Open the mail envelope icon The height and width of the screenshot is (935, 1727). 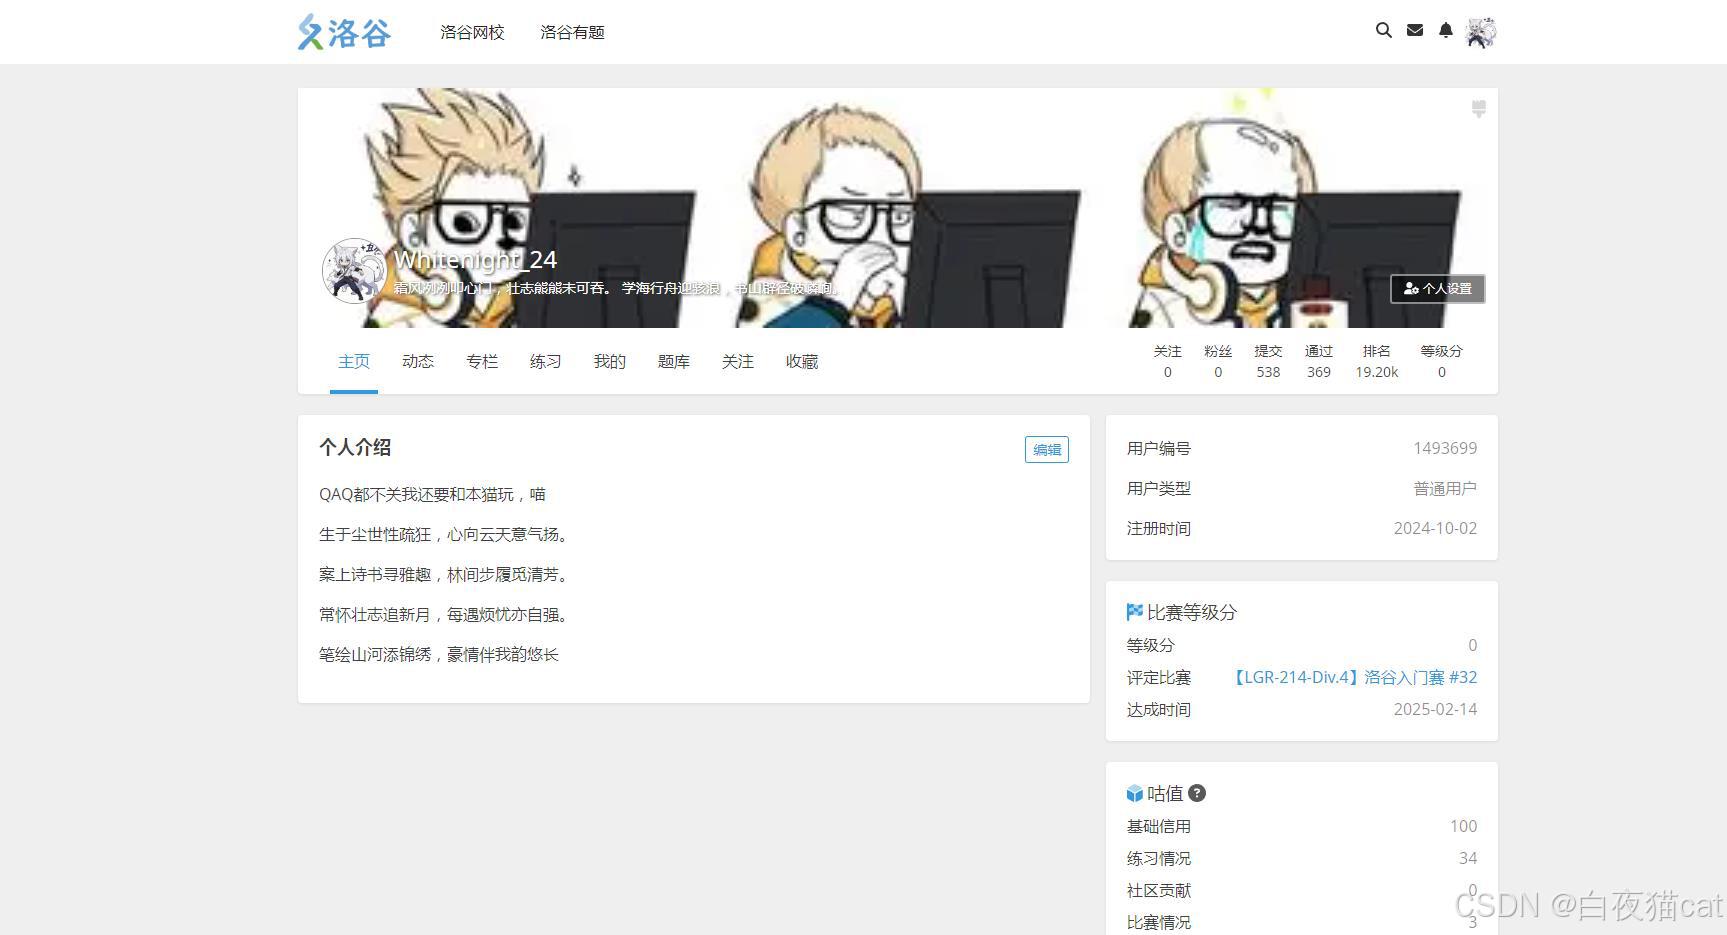(1415, 31)
